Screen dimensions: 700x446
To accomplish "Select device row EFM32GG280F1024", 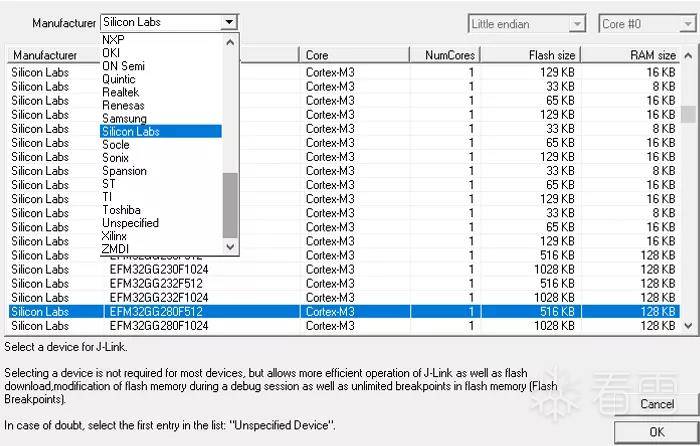I will coord(344,325).
